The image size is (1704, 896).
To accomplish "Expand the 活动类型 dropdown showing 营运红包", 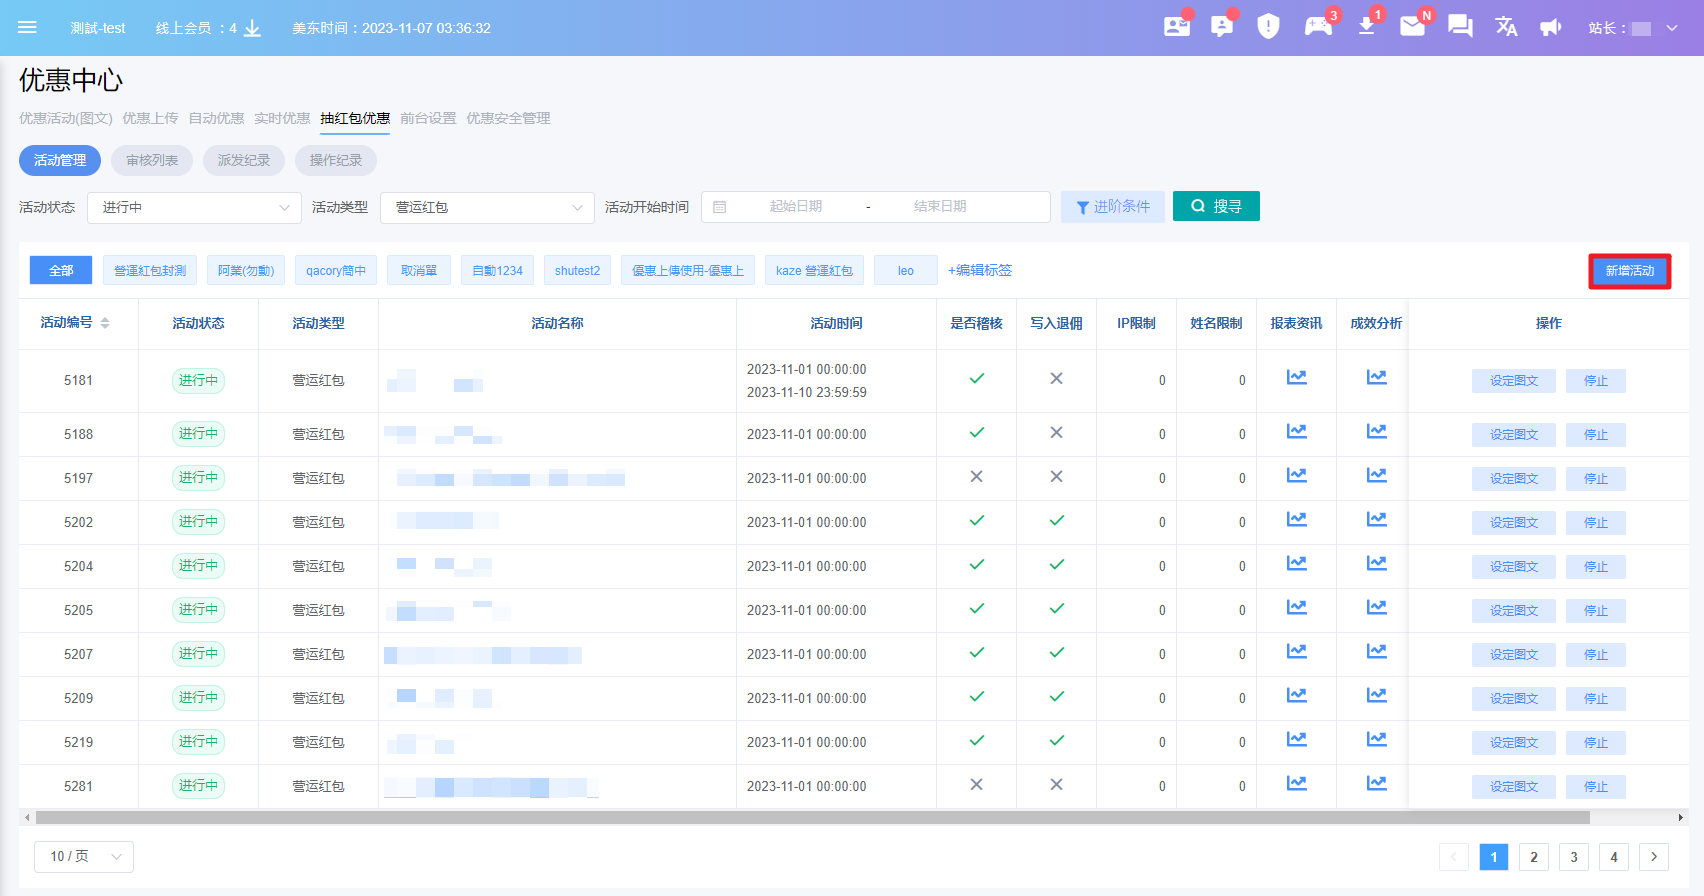I will (487, 208).
